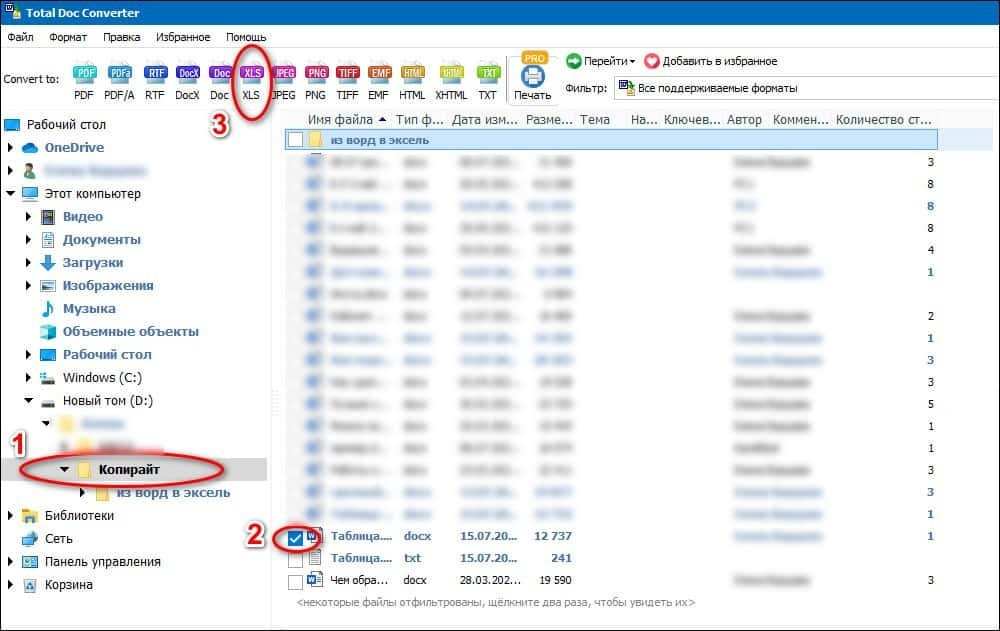Viewport: 1000px width, 631px height.
Task: Select the HTML output format icon
Action: (x=415, y=72)
